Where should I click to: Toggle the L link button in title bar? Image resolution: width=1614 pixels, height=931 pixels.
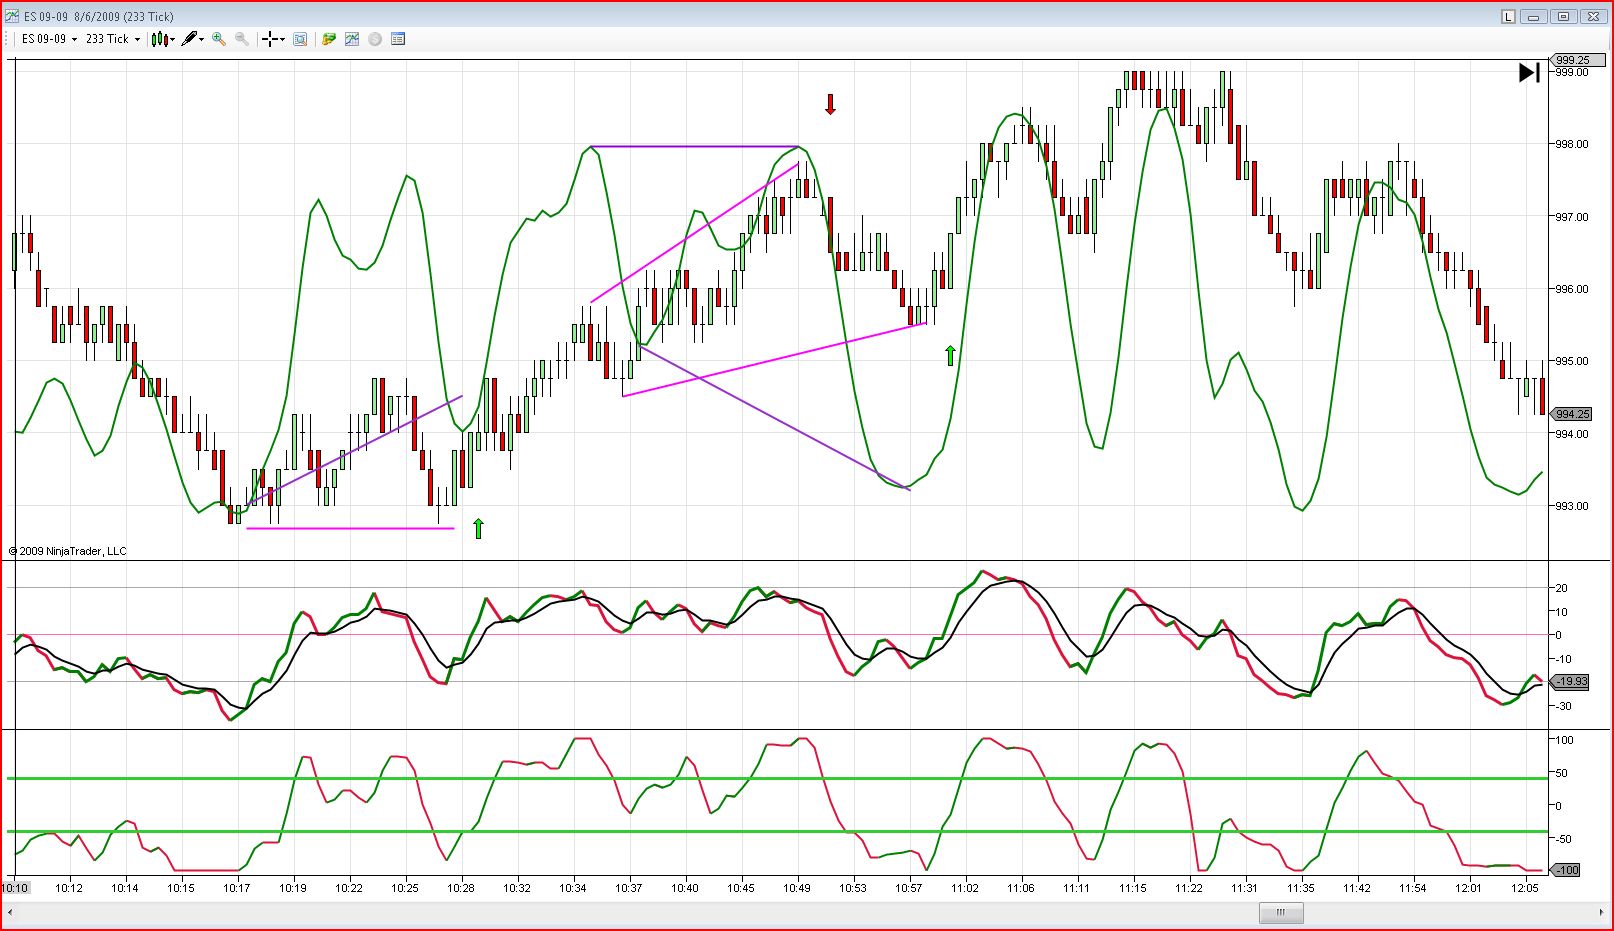[1508, 16]
